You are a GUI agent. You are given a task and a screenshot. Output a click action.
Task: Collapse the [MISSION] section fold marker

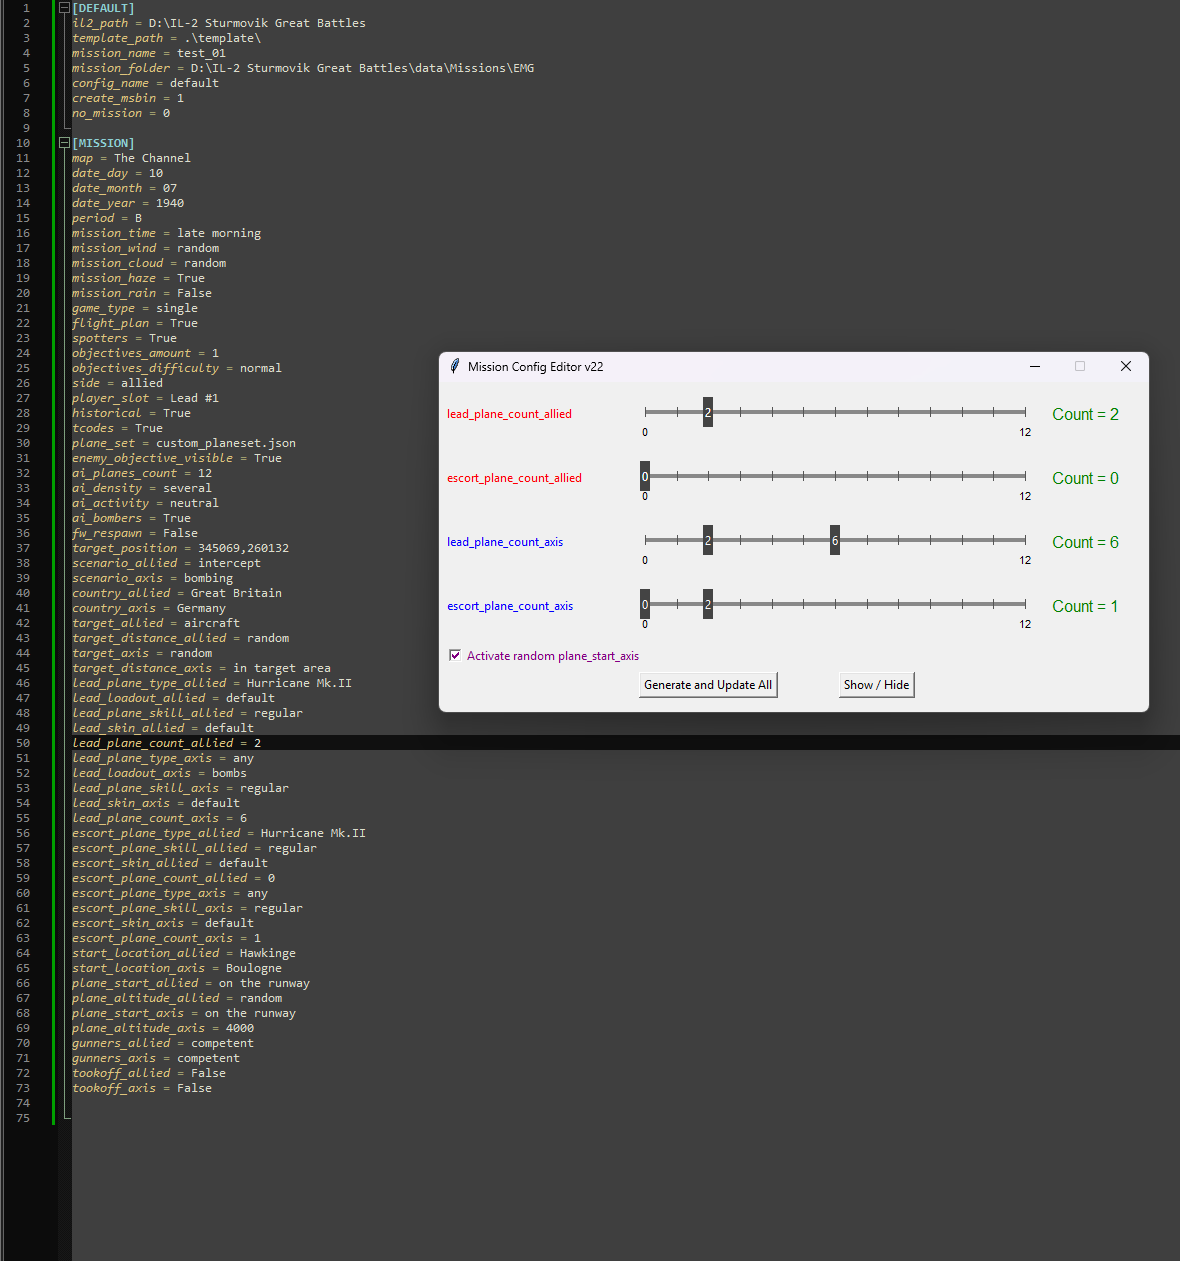[x=64, y=143]
